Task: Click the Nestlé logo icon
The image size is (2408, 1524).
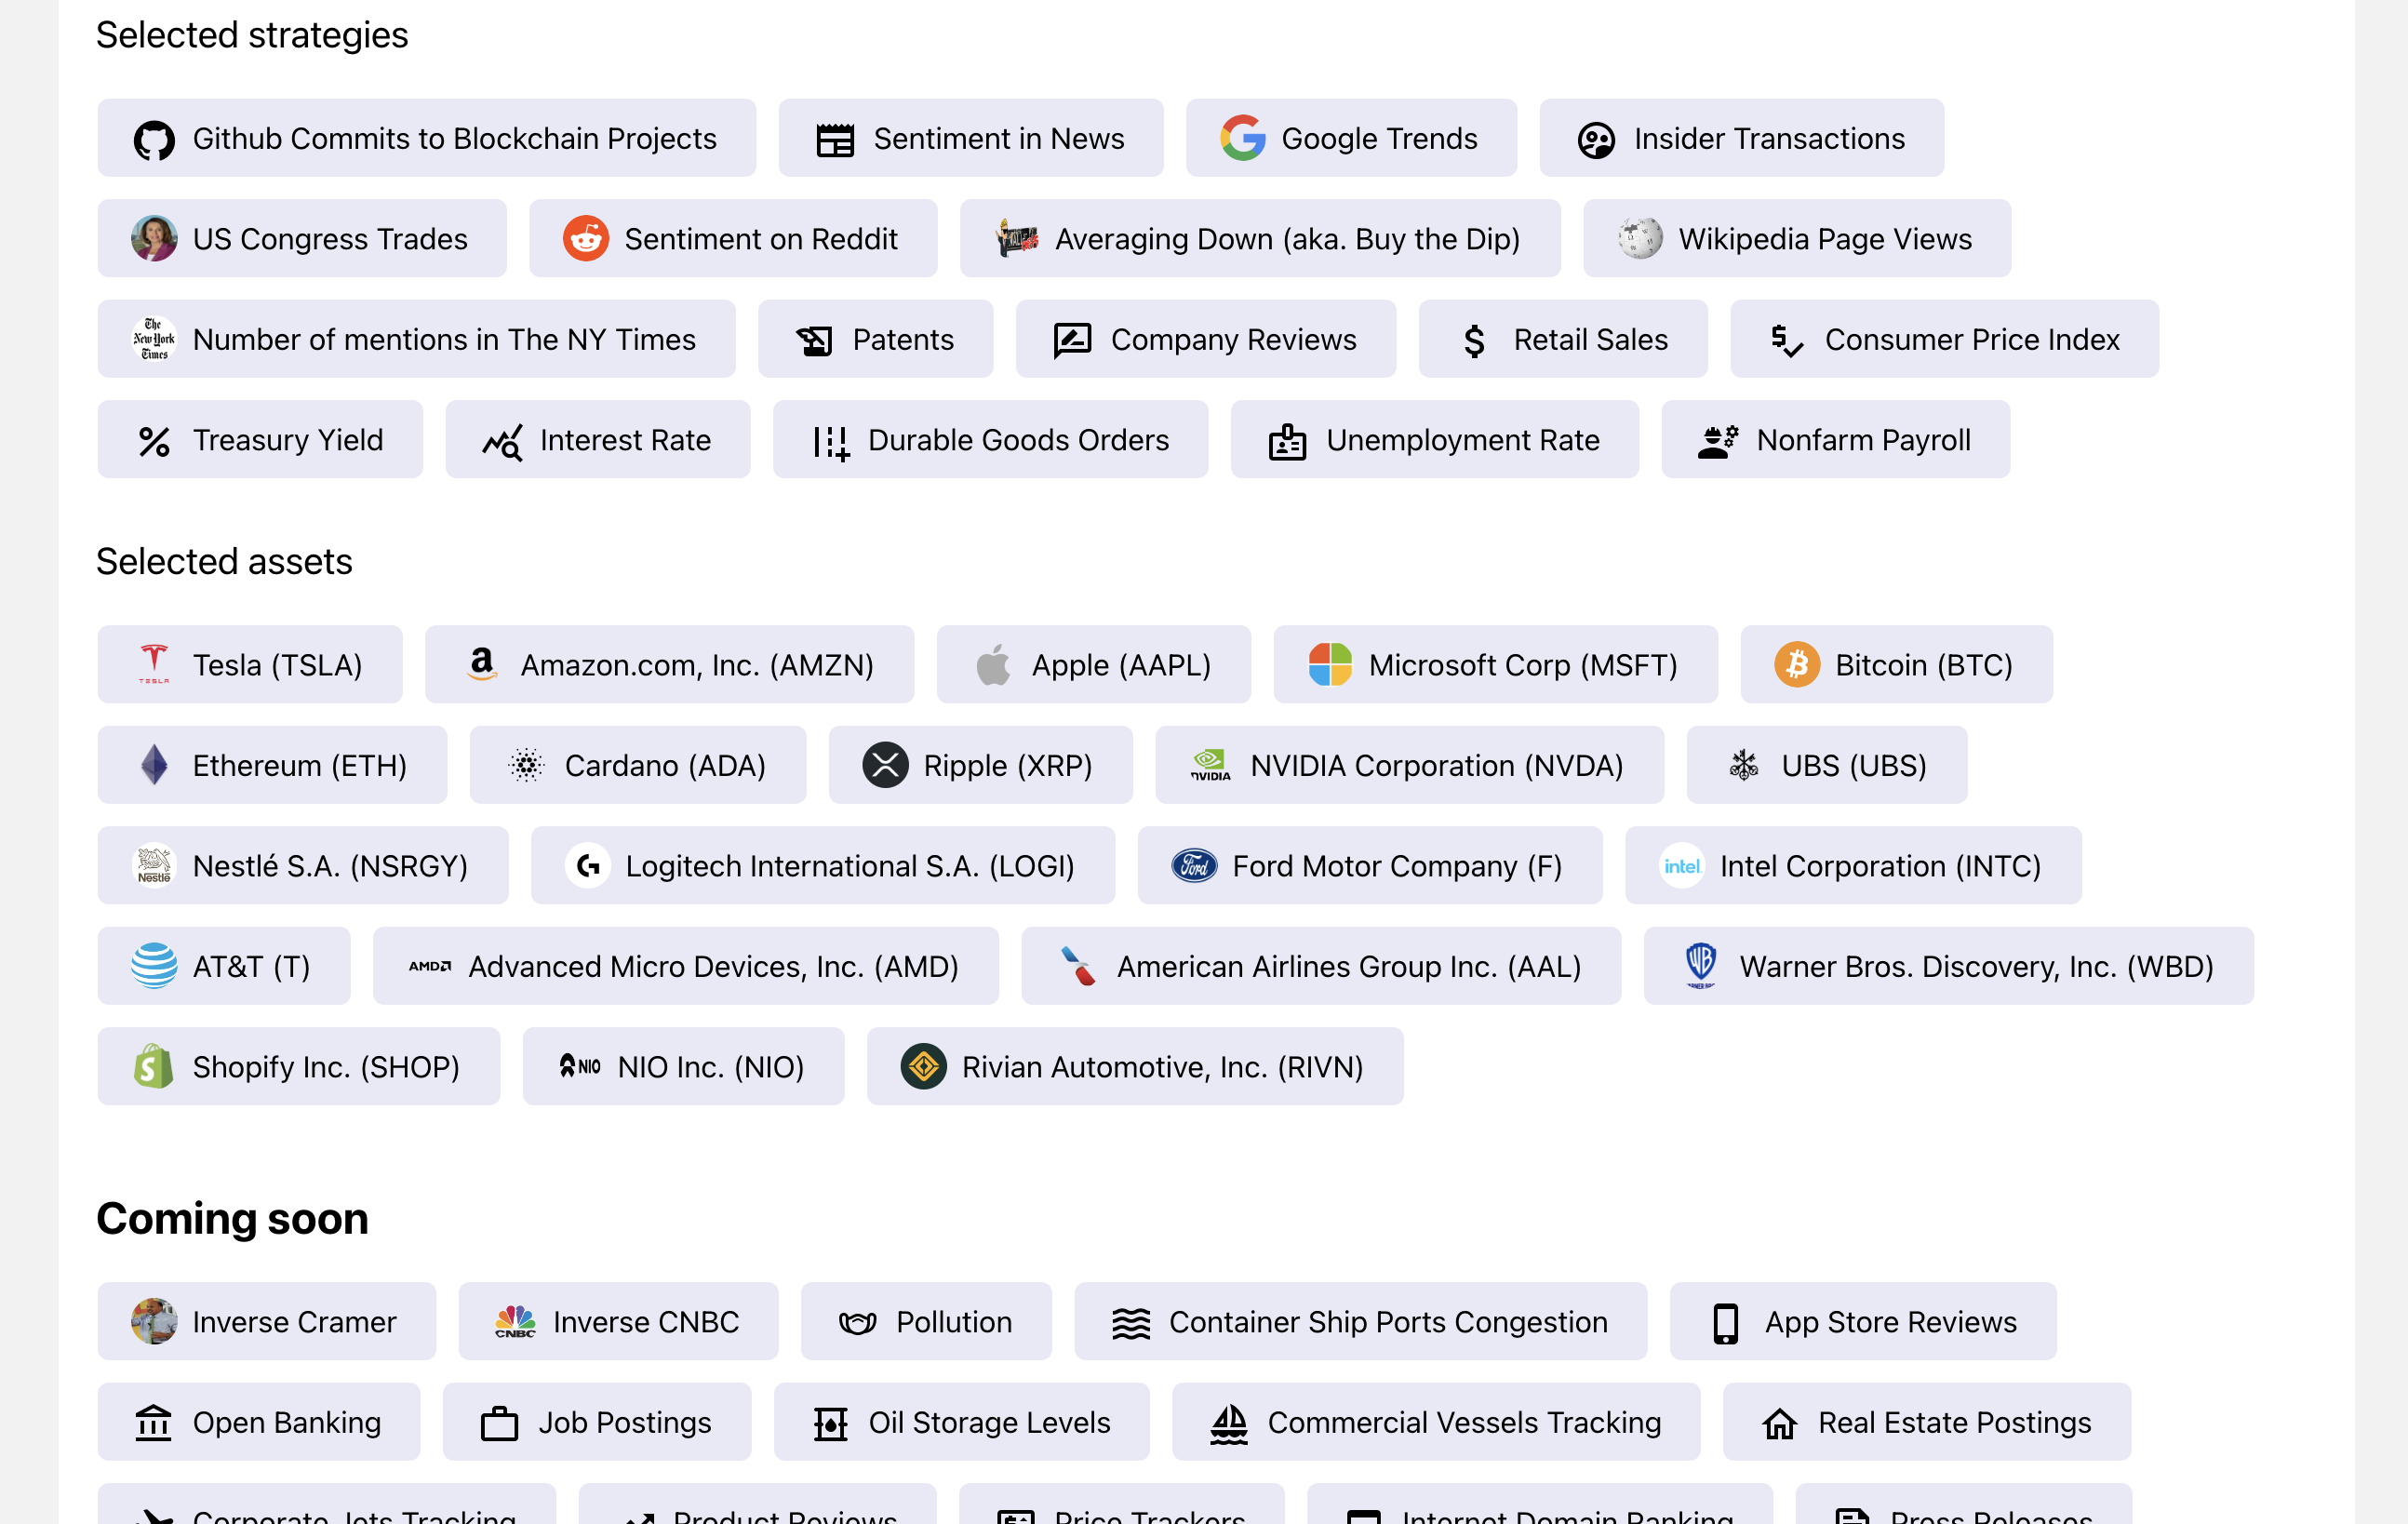Action: (154, 866)
